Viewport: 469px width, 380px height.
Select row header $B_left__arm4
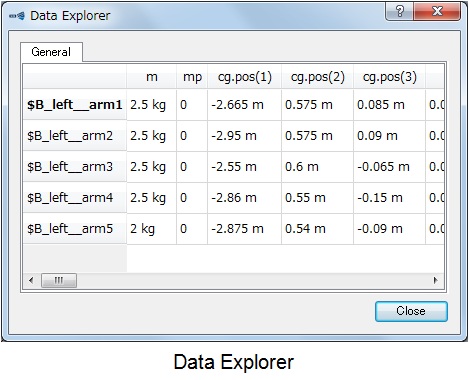coord(75,198)
